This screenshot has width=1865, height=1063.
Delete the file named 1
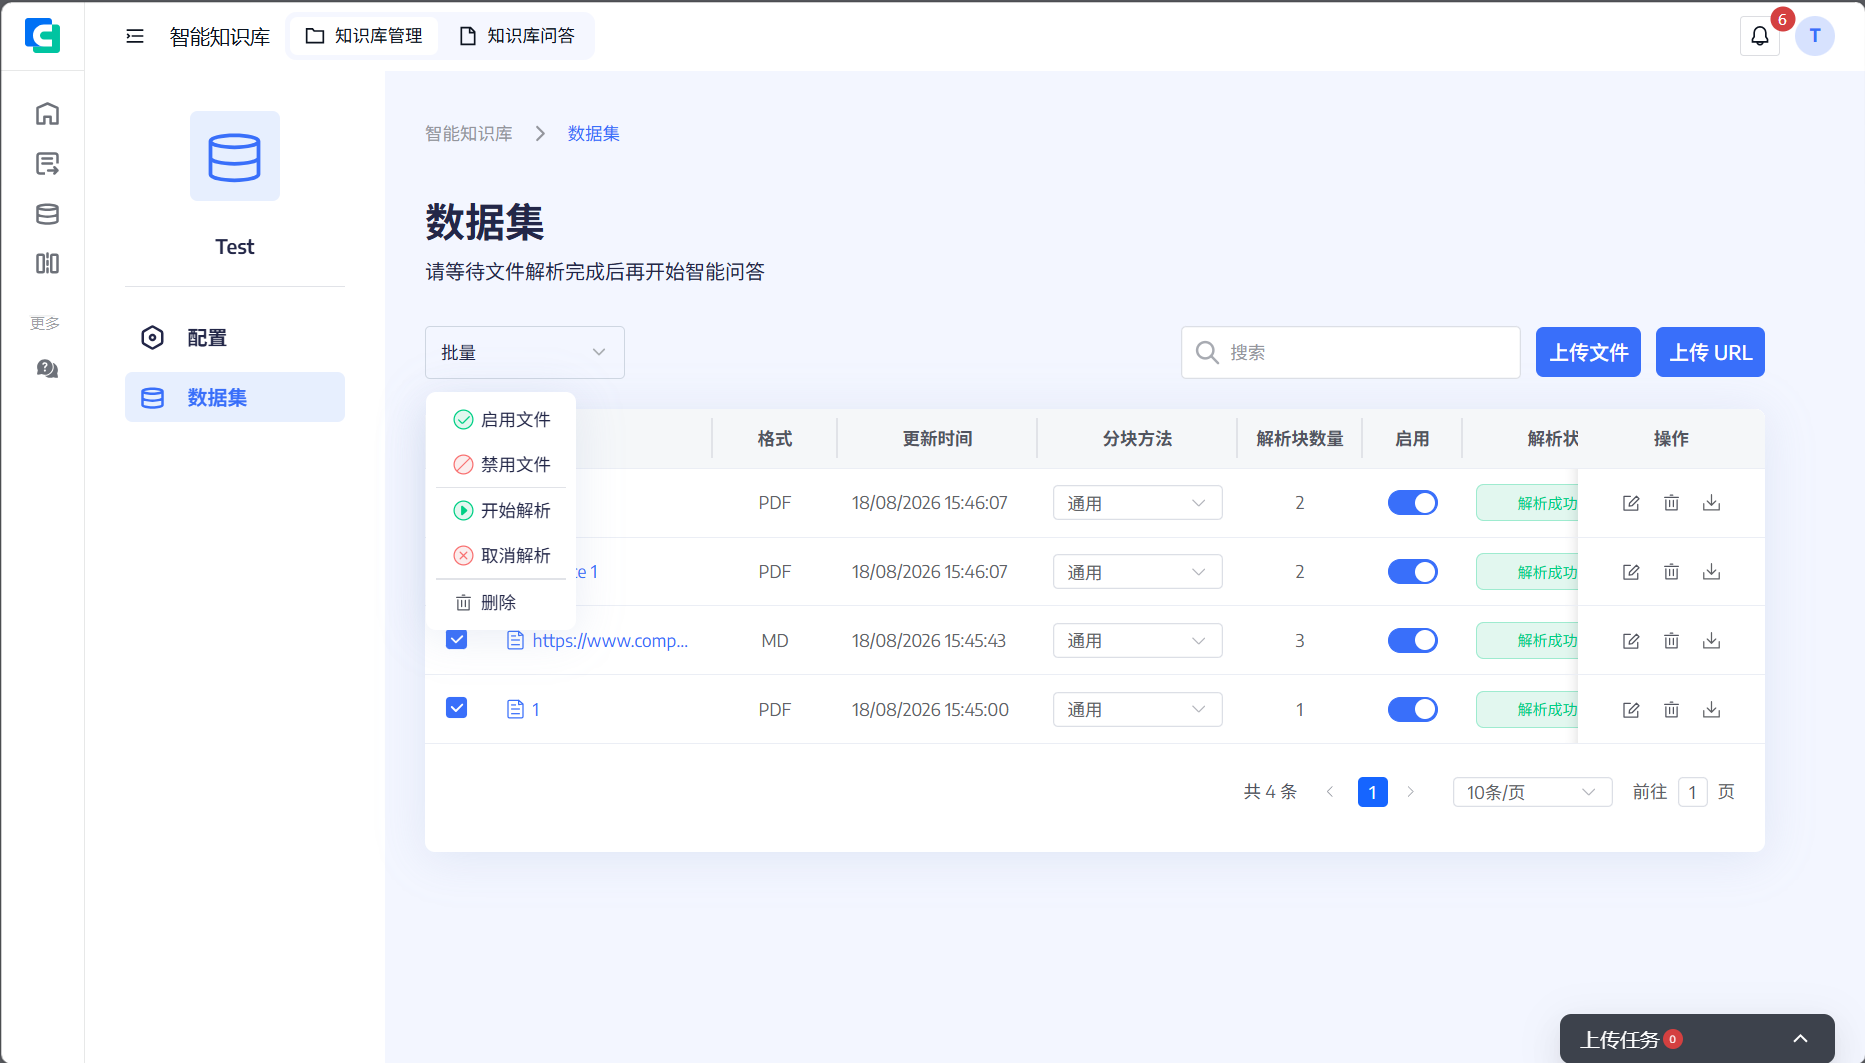[1671, 710]
